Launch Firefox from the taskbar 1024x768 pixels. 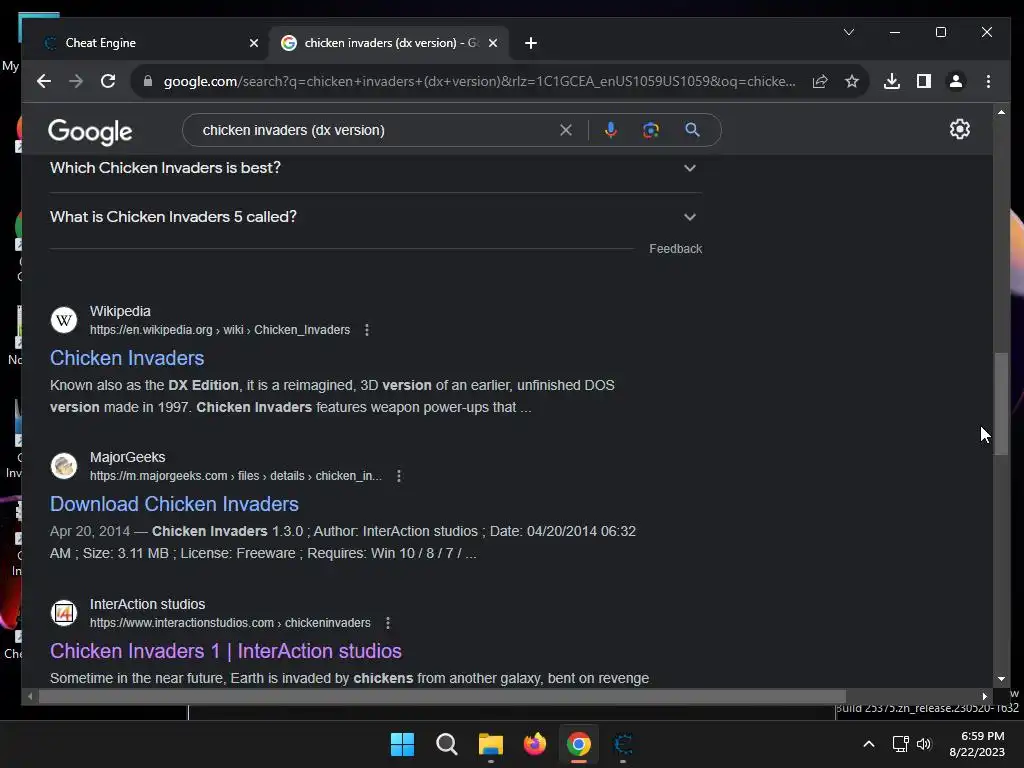pos(534,744)
